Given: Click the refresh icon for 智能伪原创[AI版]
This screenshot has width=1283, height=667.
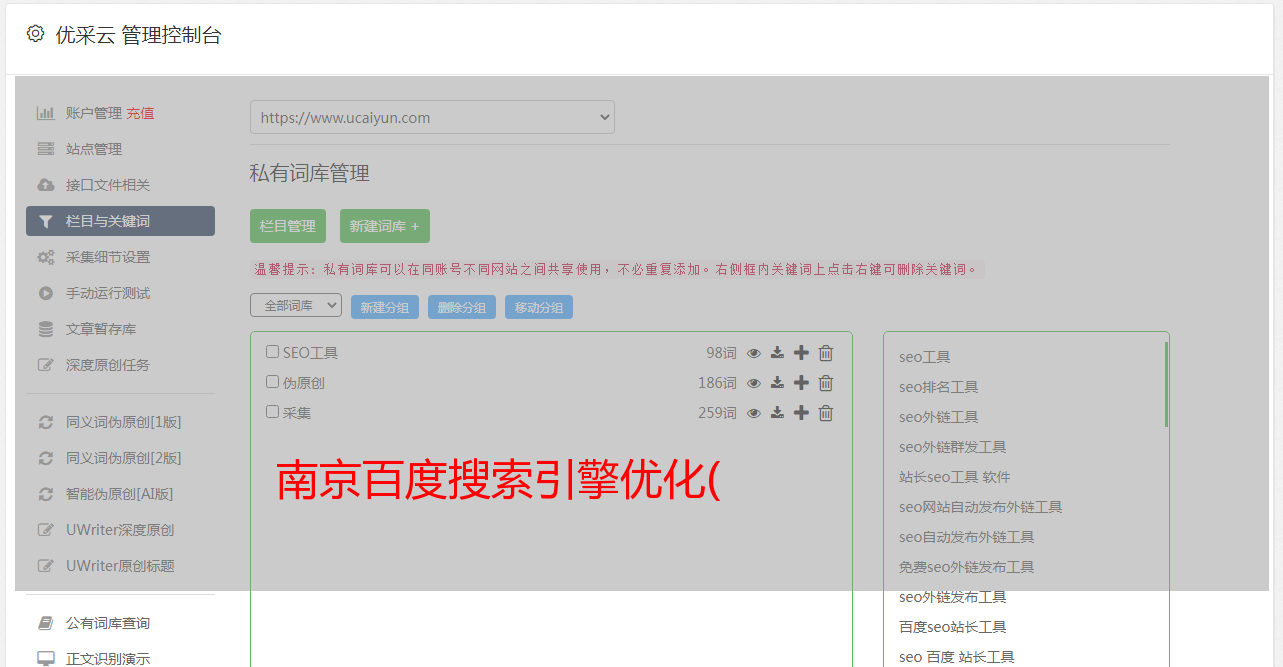Looking at the screenshot, I should 45,494.
